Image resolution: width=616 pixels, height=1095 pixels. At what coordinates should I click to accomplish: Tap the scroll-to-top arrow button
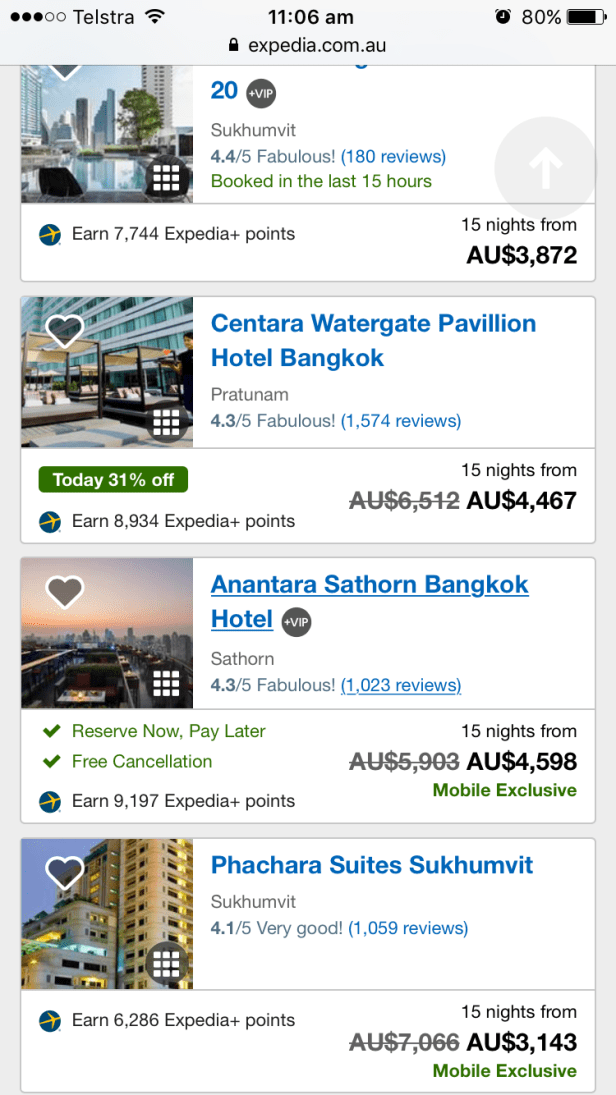click(x=545, y=169)
